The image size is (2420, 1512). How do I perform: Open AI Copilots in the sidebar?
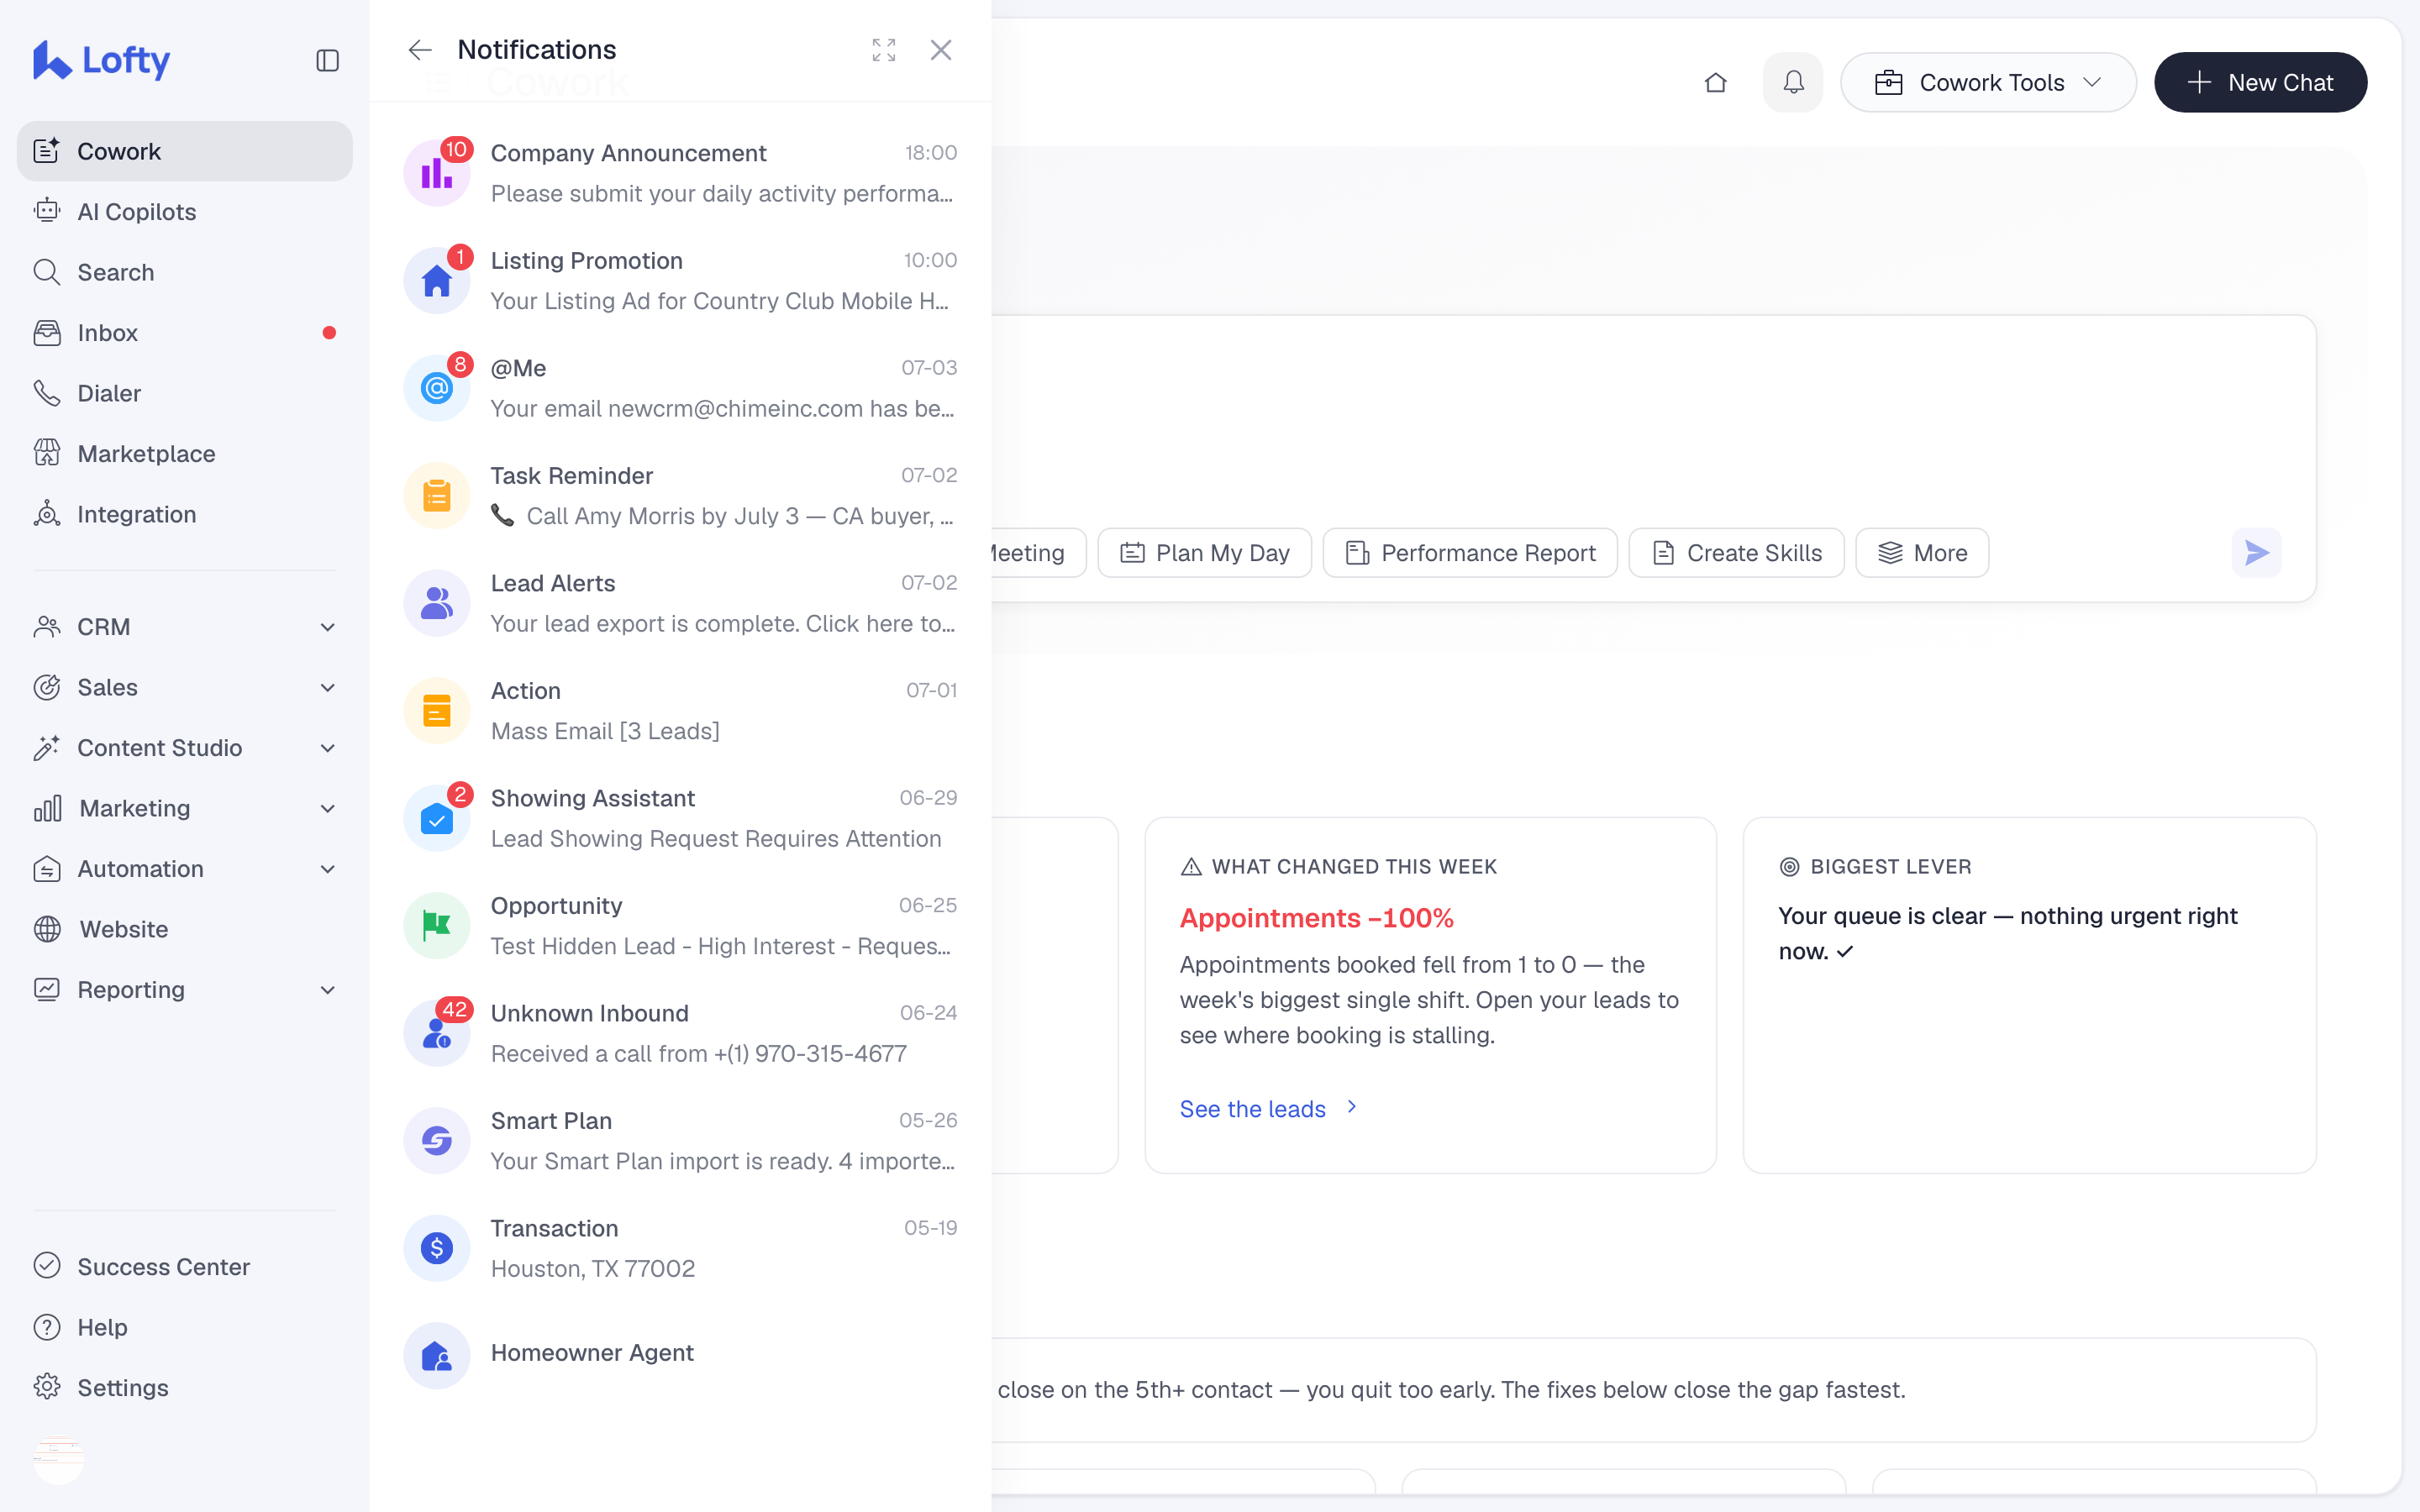coord(185,212)
